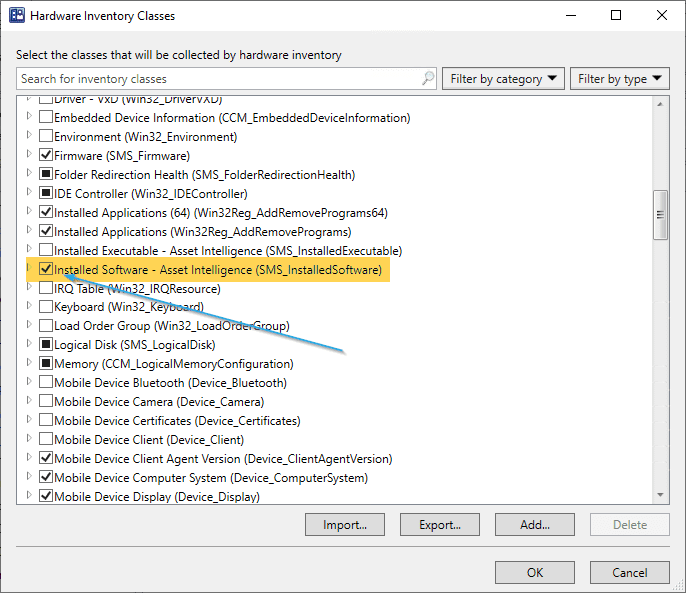Enable the Keyboard (Win32_Keyboard) checkbox
The width and height of the screenshot is (686, 593).
click(x=46, y=307)
